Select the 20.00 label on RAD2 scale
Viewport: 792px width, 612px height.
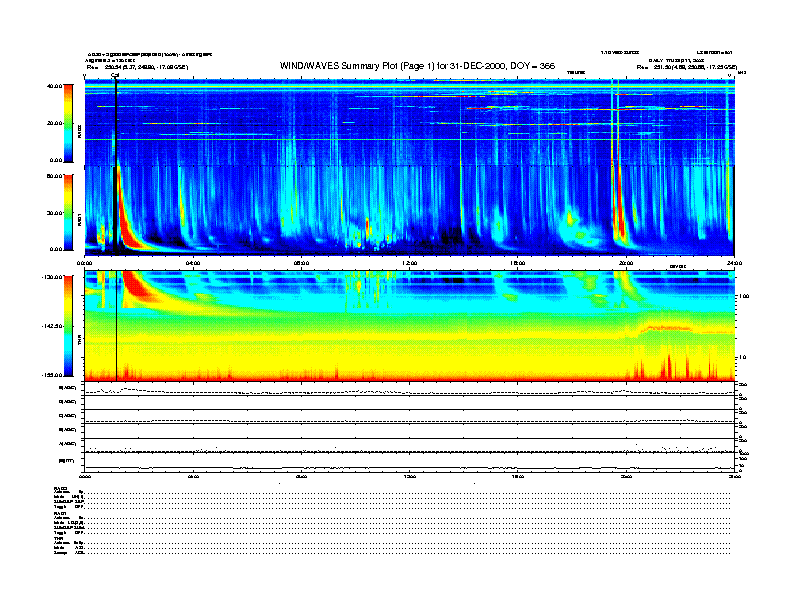point(55,123)
